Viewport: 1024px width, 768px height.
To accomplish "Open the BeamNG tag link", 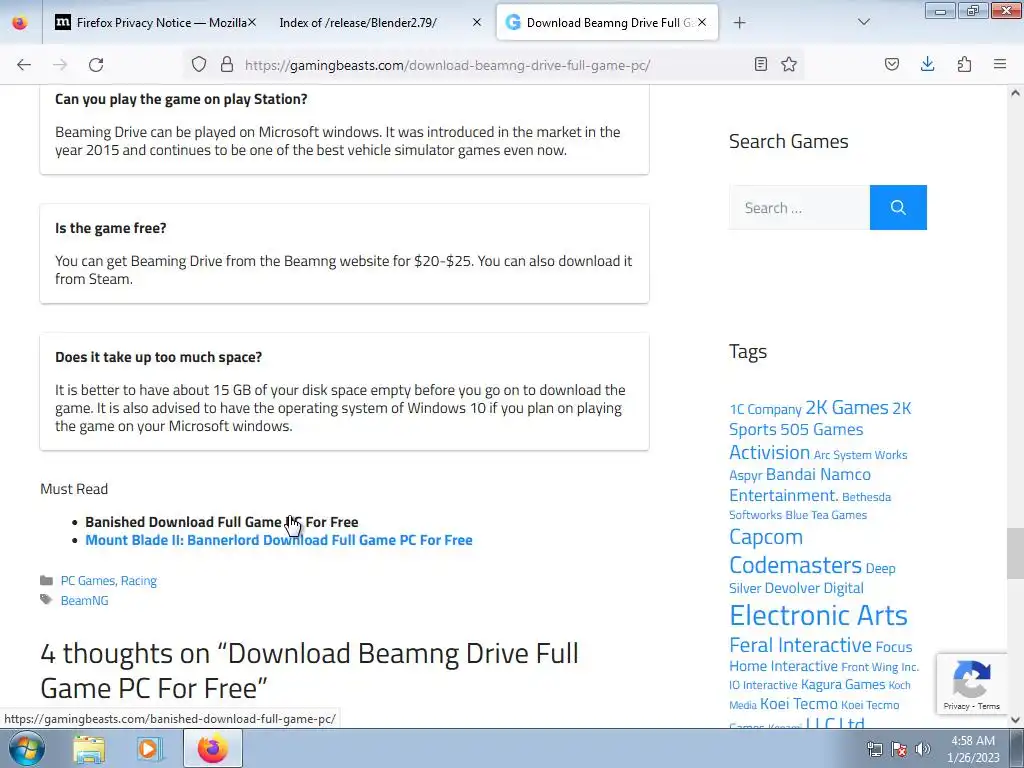I will click(x=84, y=600).
